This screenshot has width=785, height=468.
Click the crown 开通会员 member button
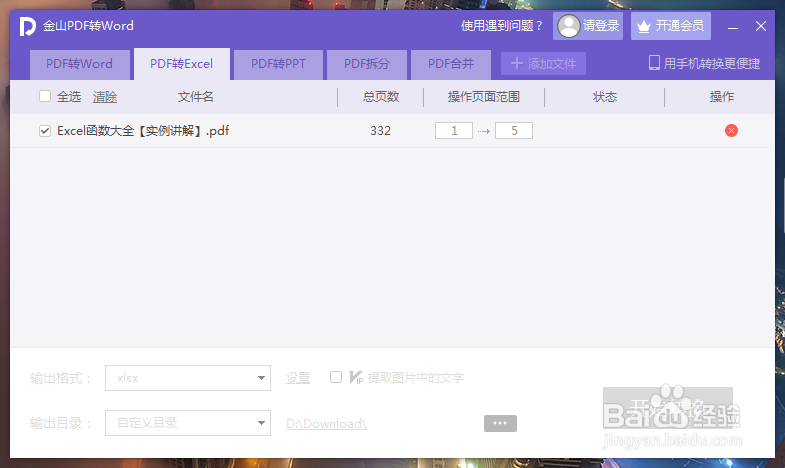coord(671,26)
